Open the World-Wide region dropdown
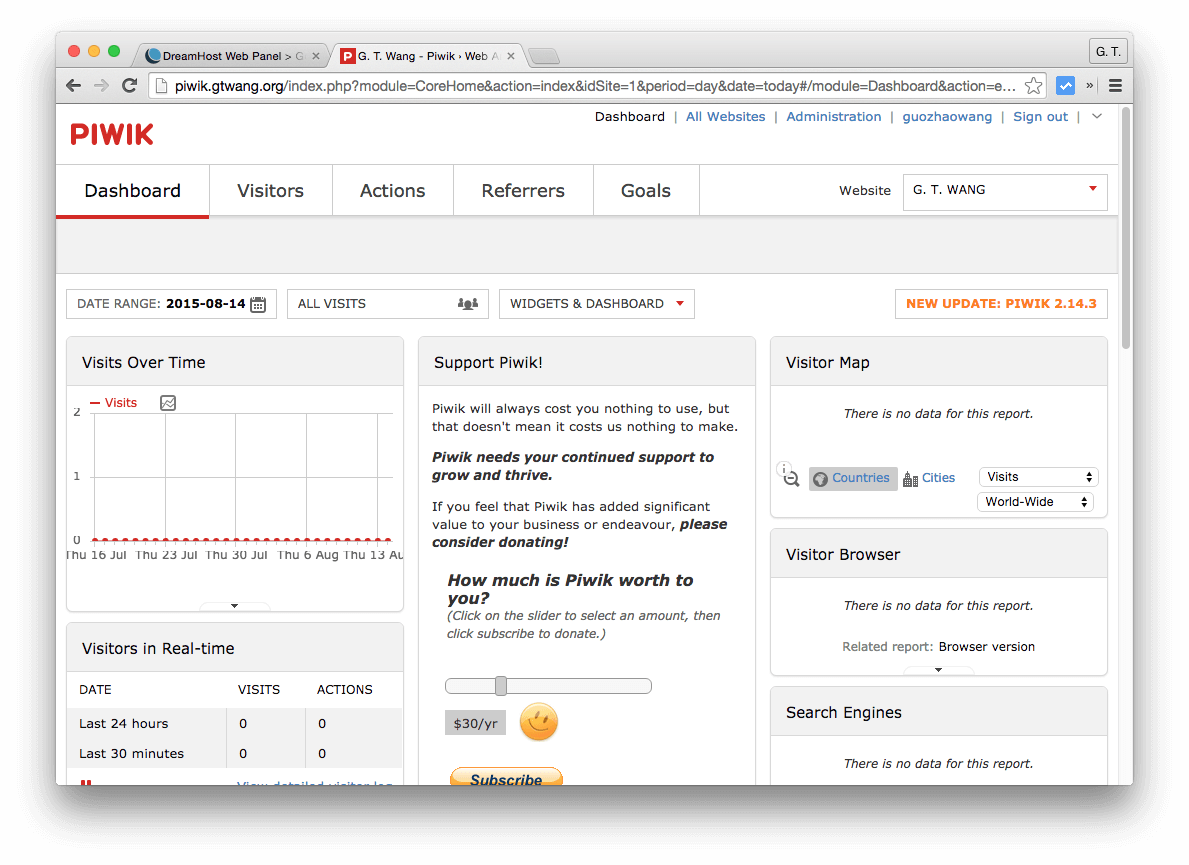The image size is (1189, 865). tap(1035, 501)
